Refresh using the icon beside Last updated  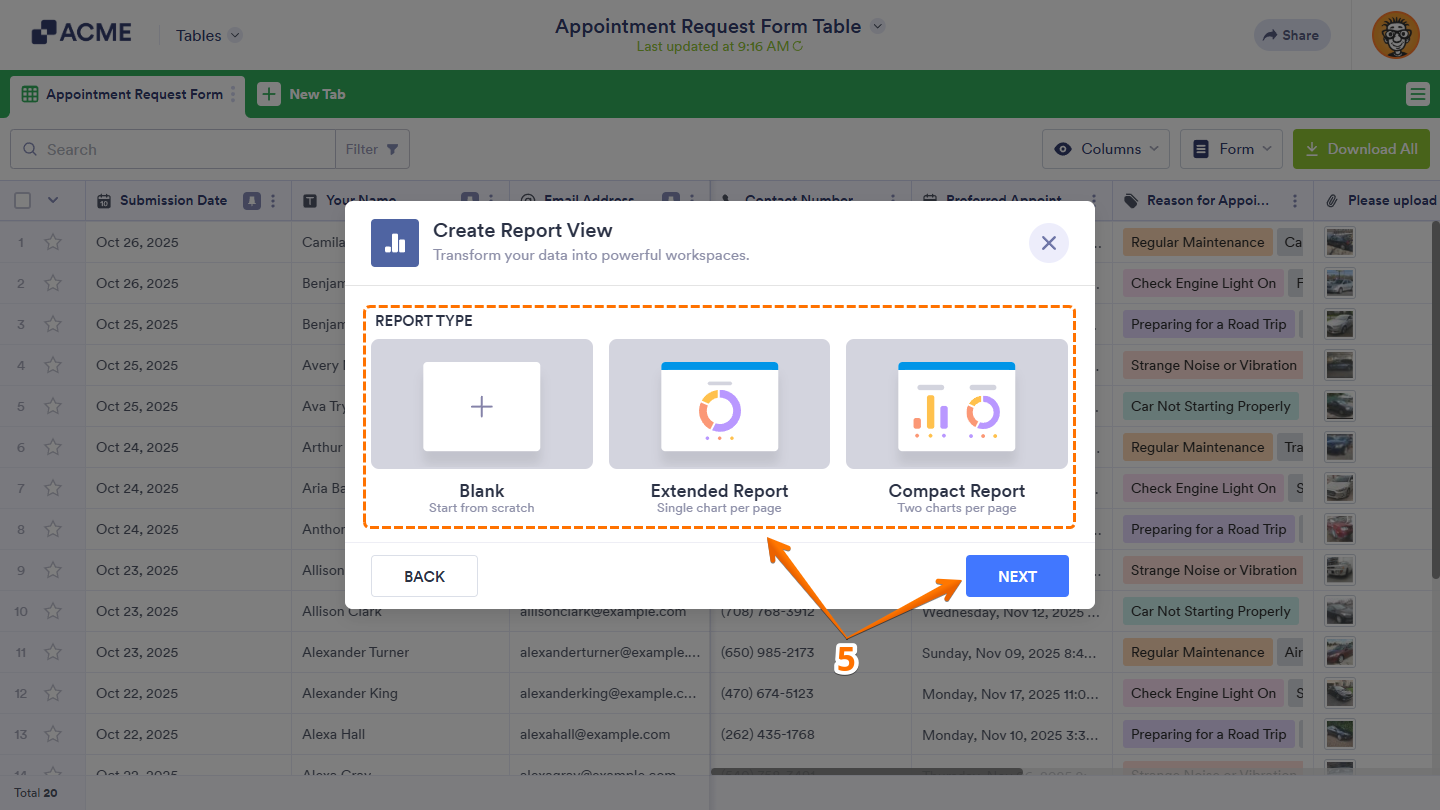(798, 46)
